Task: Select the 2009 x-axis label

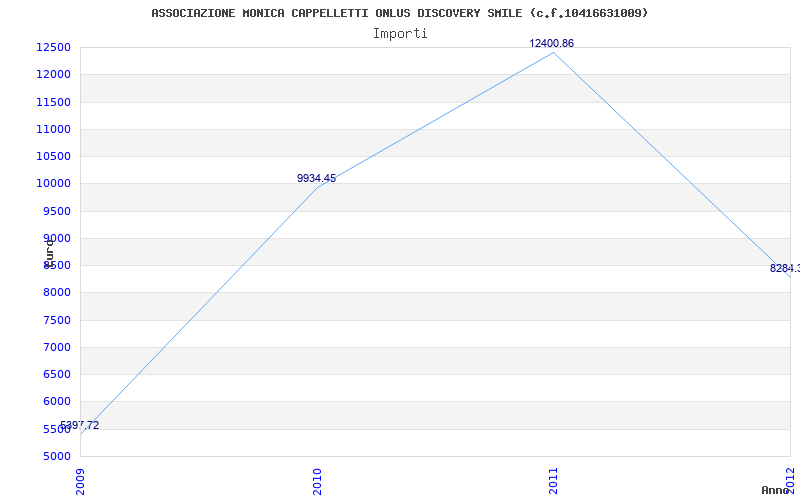Action: [81, 482]
